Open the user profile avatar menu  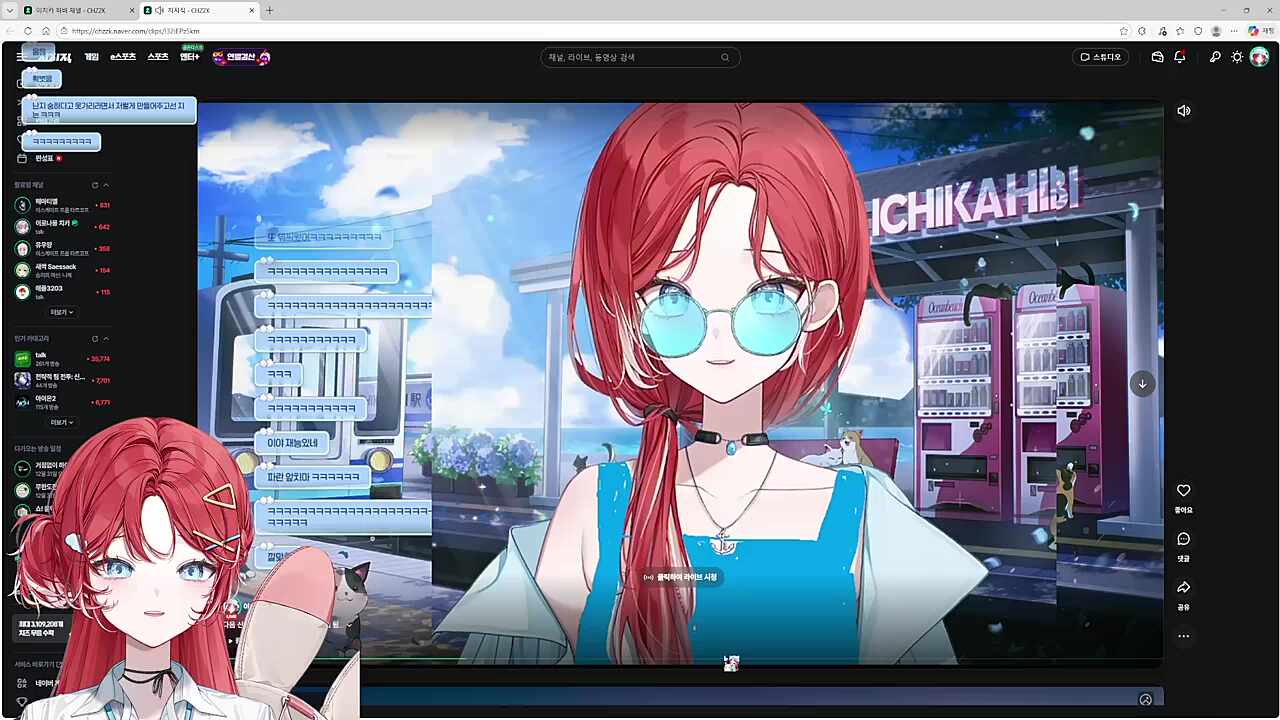(x=1259, y=57)
